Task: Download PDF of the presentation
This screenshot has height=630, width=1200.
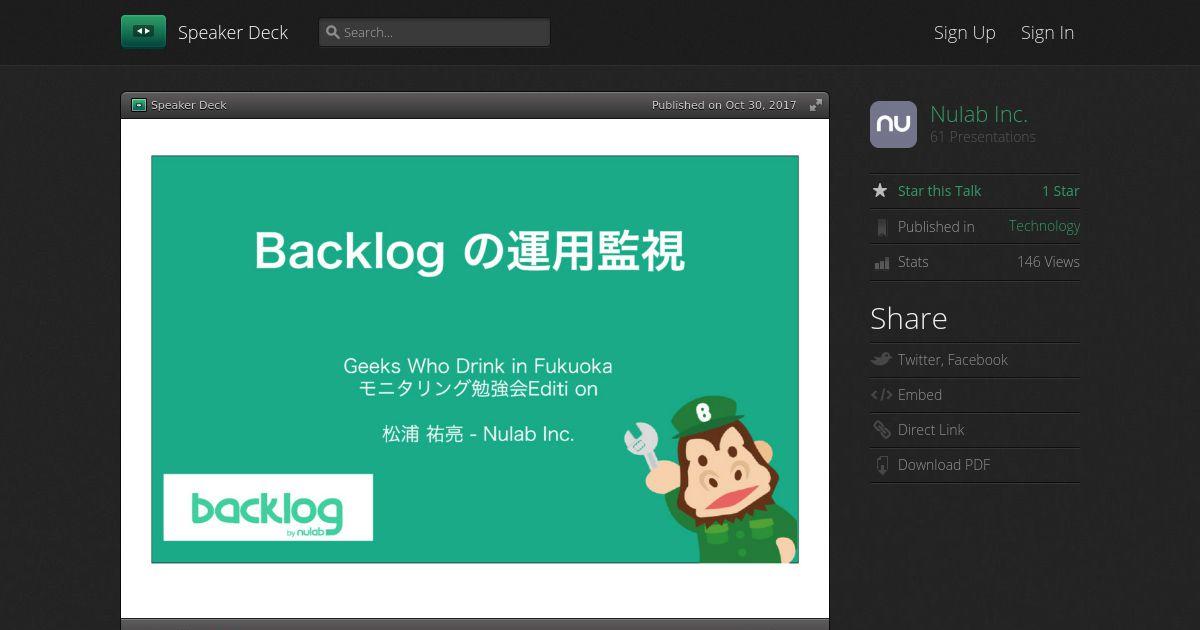Action: [x=944, y=465]
